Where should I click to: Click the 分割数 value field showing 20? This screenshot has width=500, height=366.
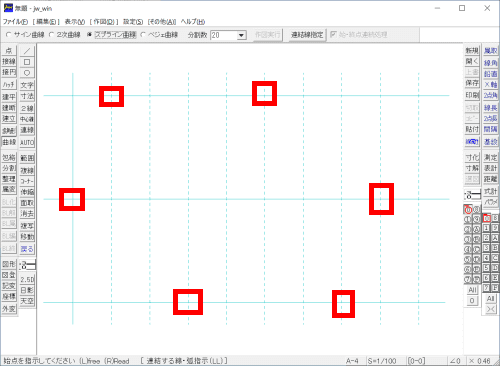tap(224, 35)
